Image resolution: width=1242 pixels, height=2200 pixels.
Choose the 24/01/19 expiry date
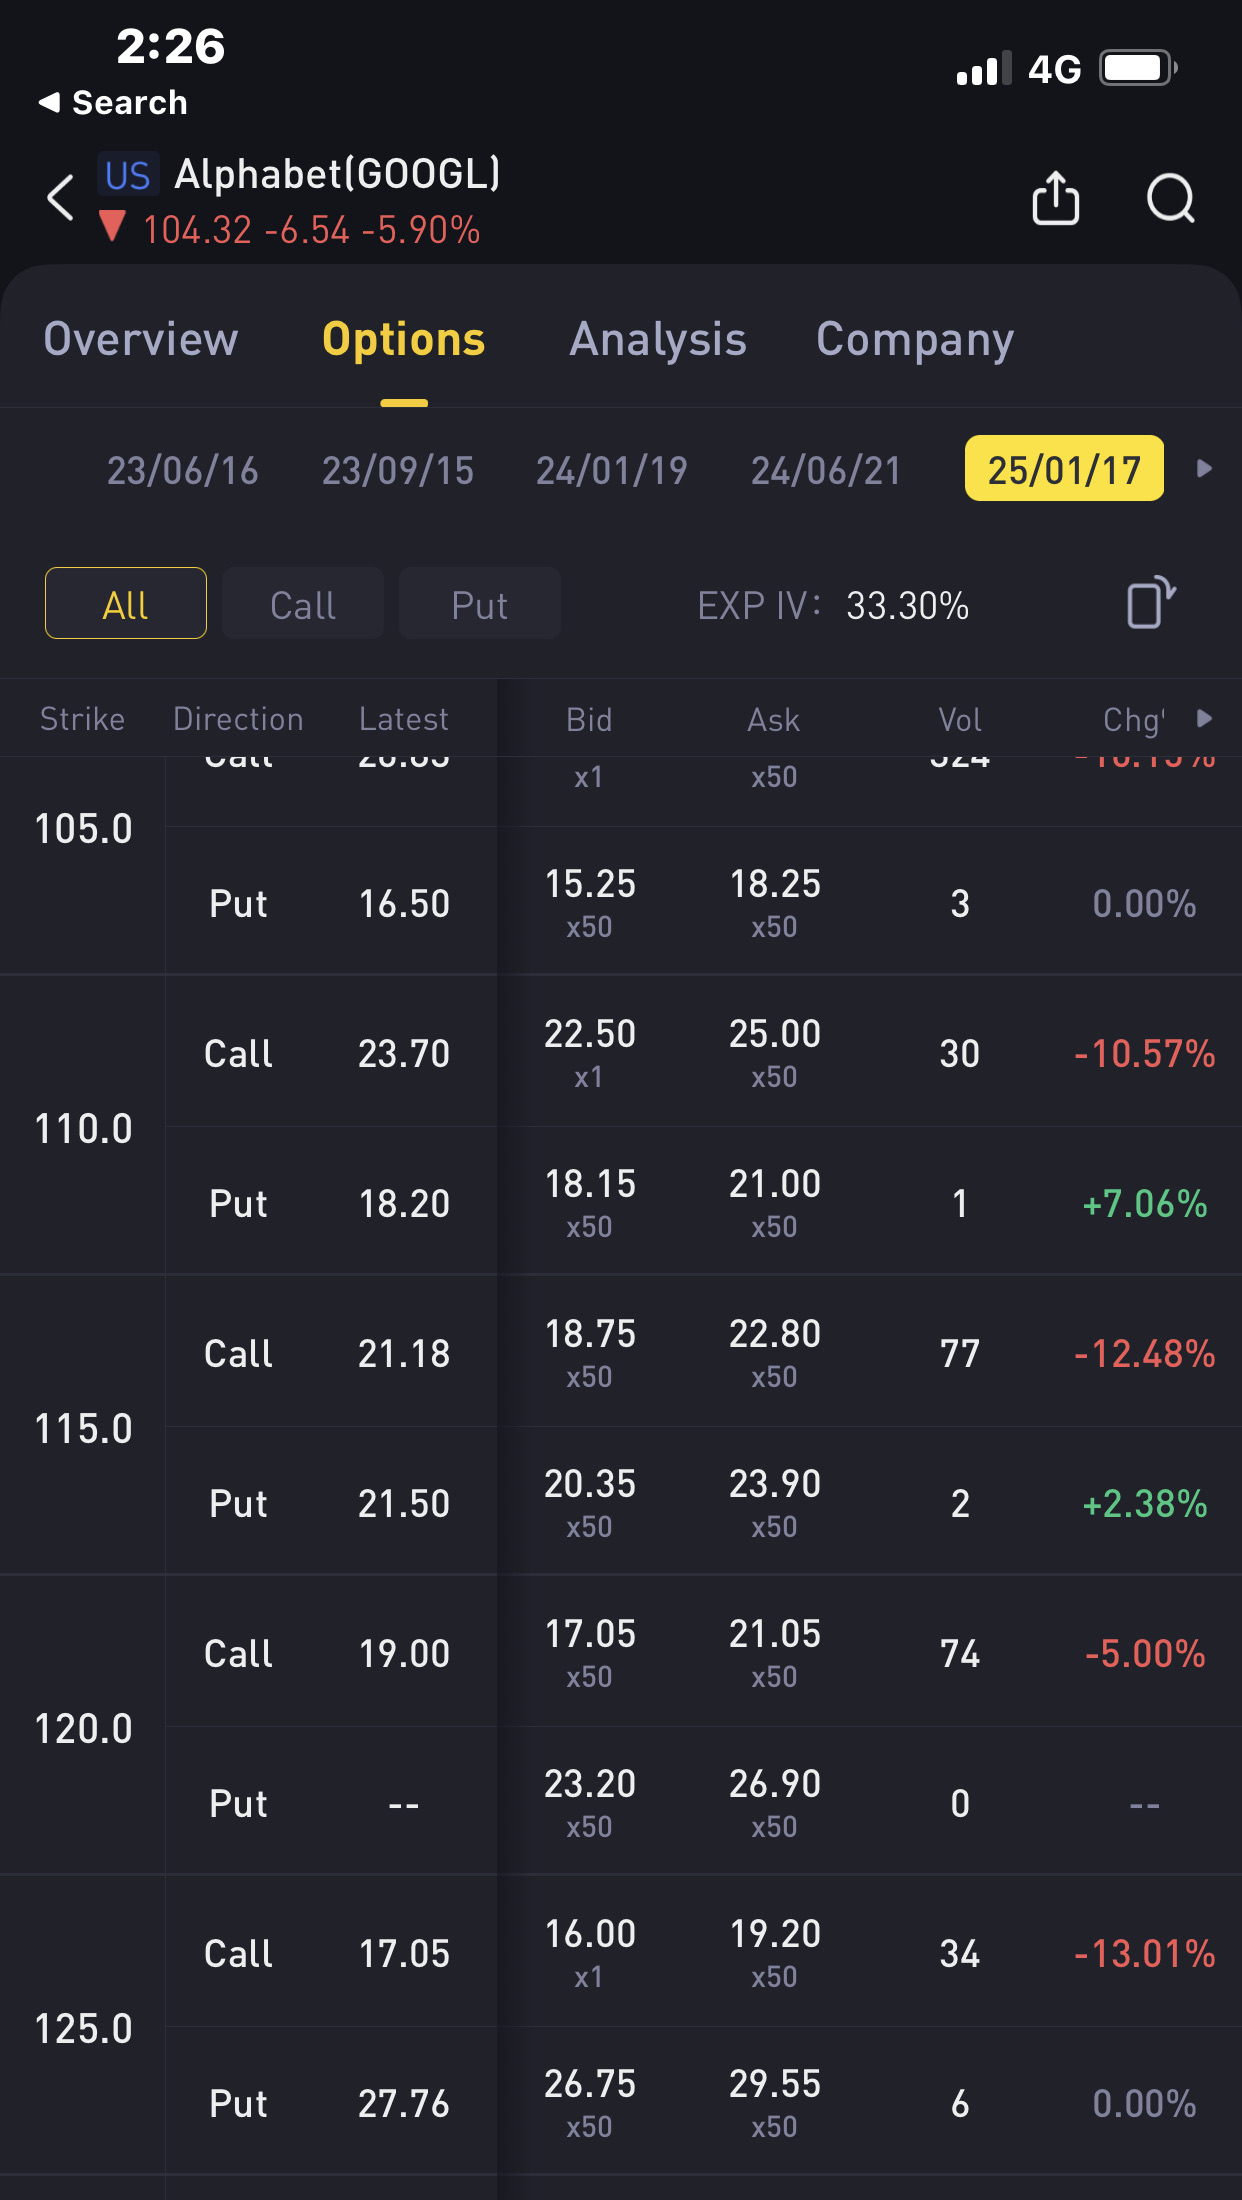[612, 470]
